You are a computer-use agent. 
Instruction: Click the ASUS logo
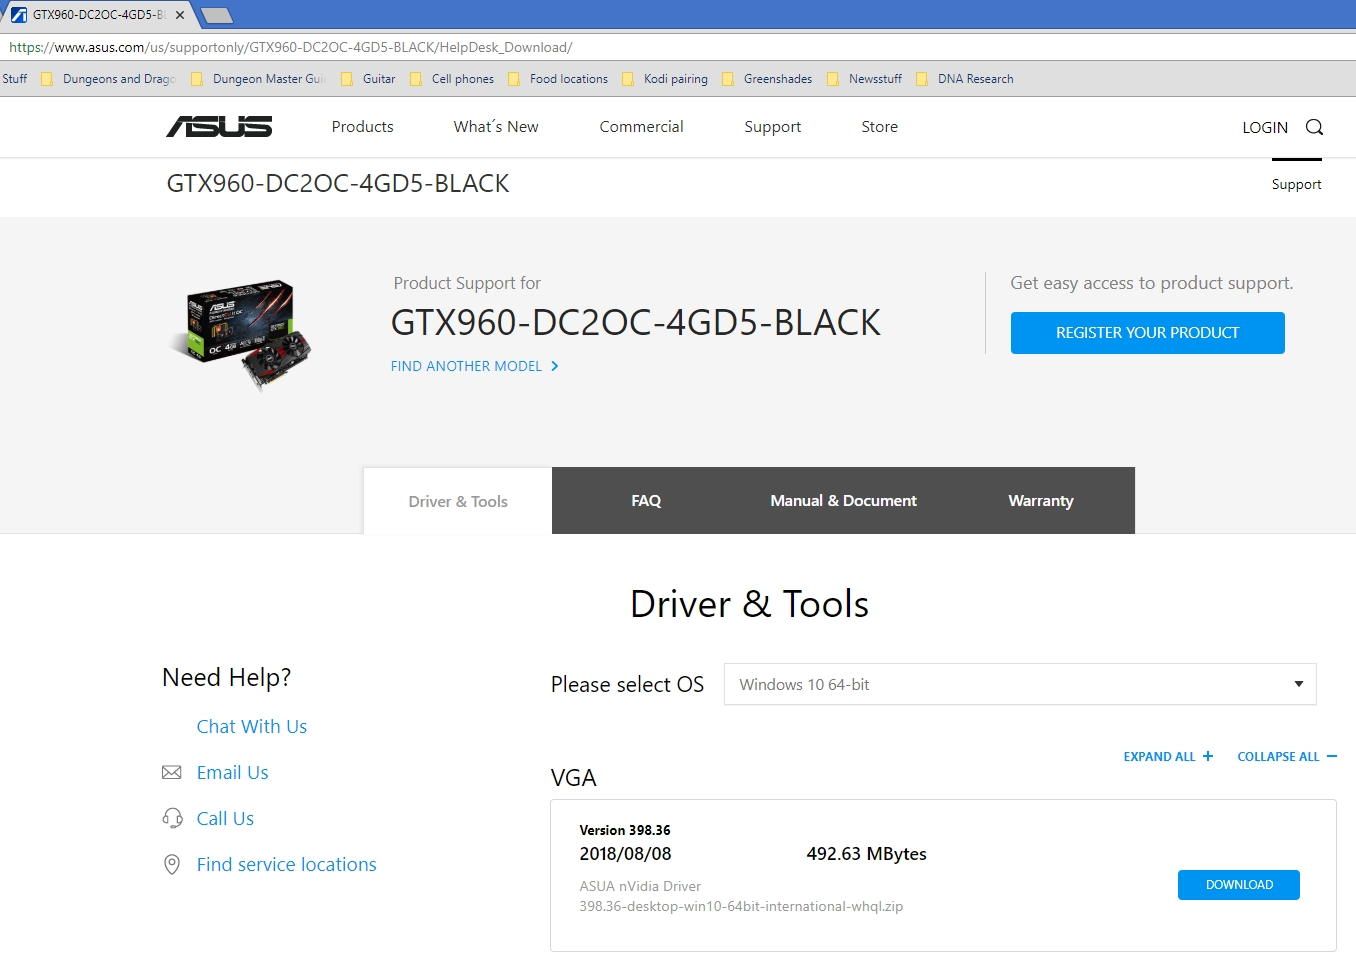(219, 126)
